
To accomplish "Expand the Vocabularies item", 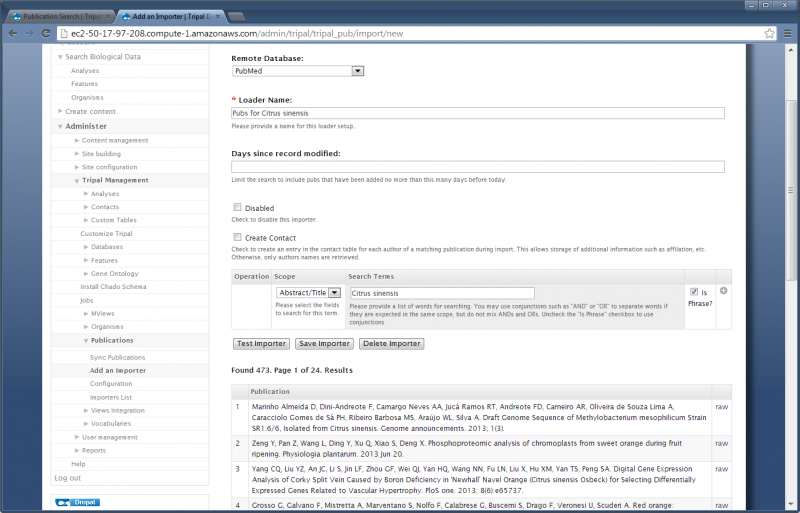I will pos(86,423).
